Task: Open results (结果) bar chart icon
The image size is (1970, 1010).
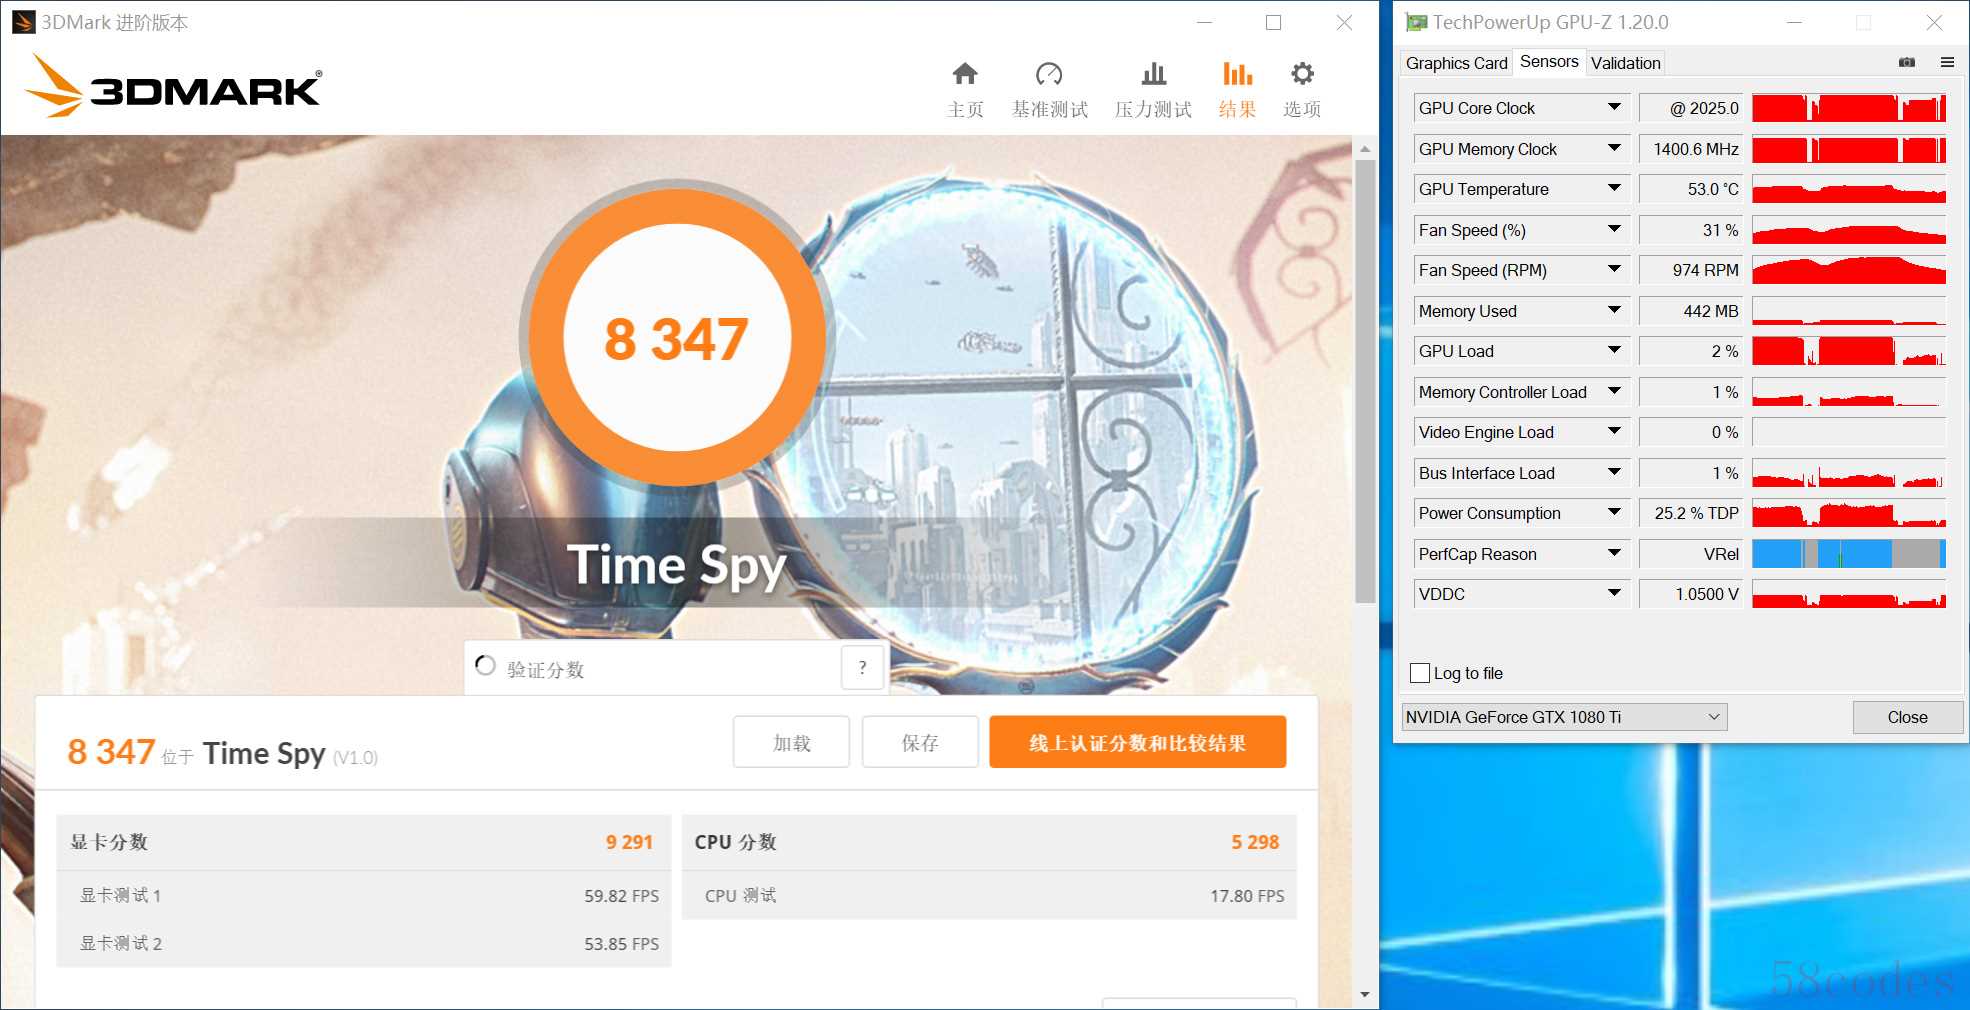Action: (1237, 74)
